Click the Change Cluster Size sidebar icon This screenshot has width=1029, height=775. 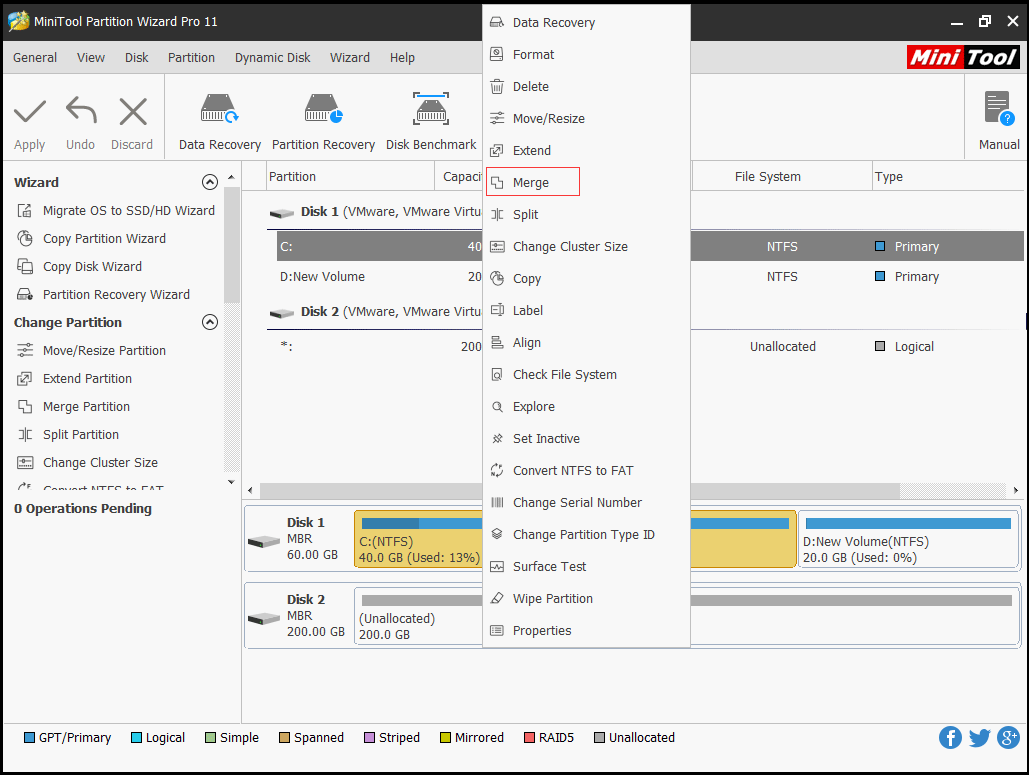25,463
